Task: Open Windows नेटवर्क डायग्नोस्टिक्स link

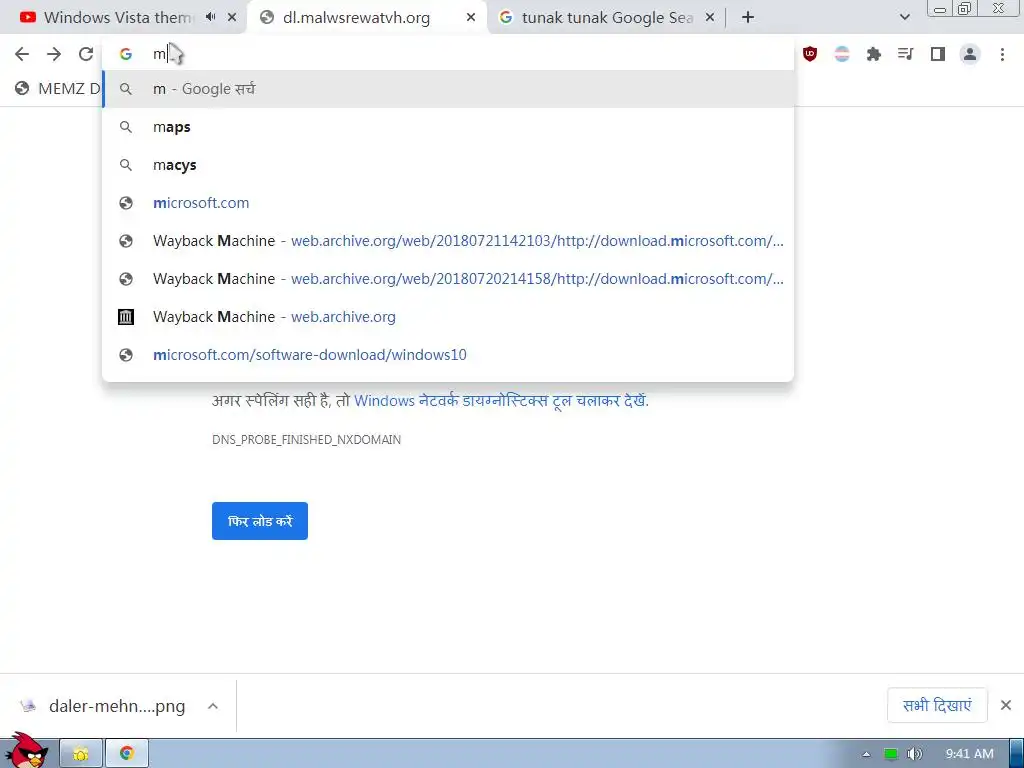Action: [x=501, y=400]
